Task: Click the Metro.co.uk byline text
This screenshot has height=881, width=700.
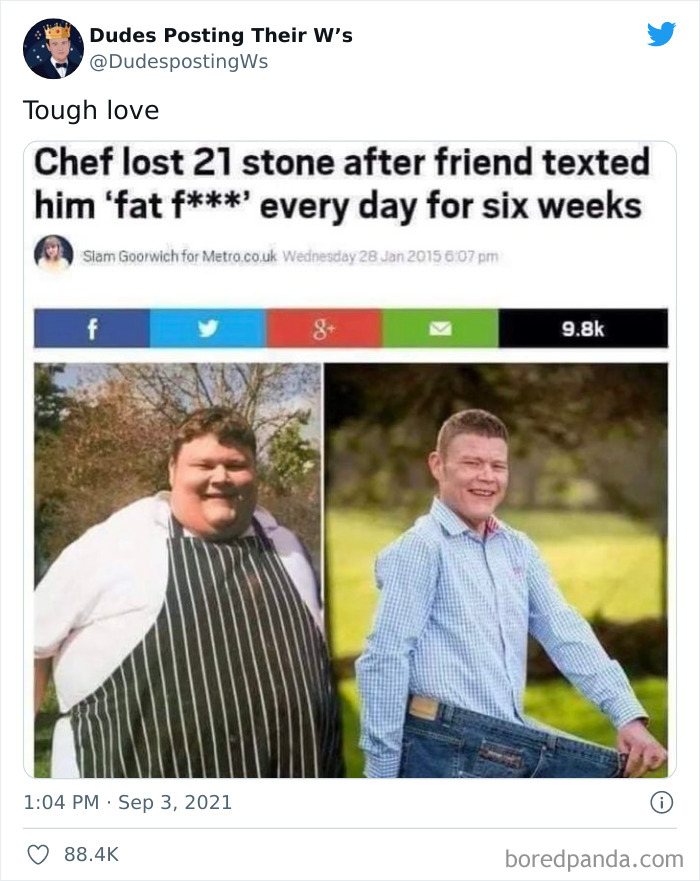Action: tap(180, 256)
